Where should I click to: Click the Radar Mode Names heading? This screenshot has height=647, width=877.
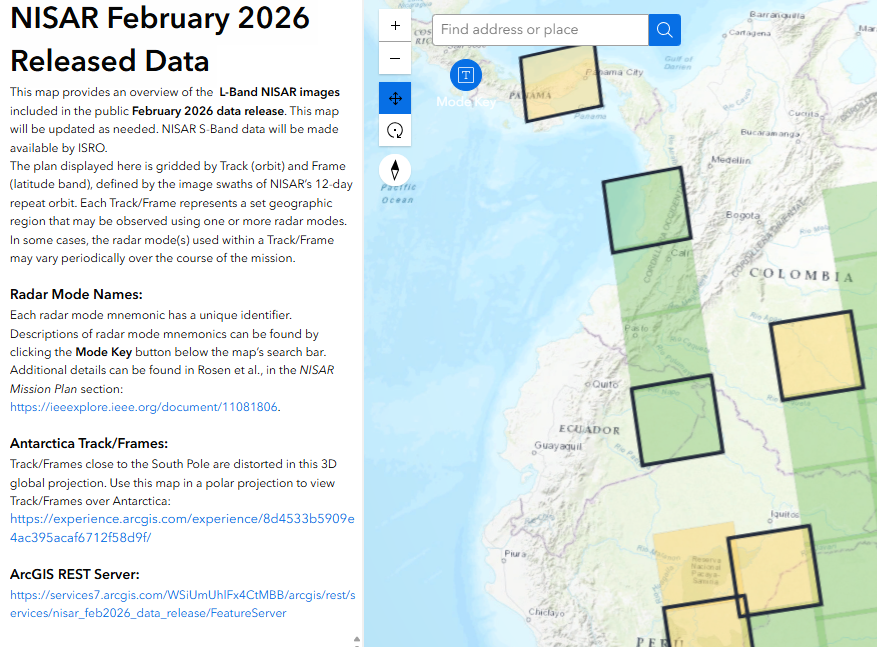point(76,295)
